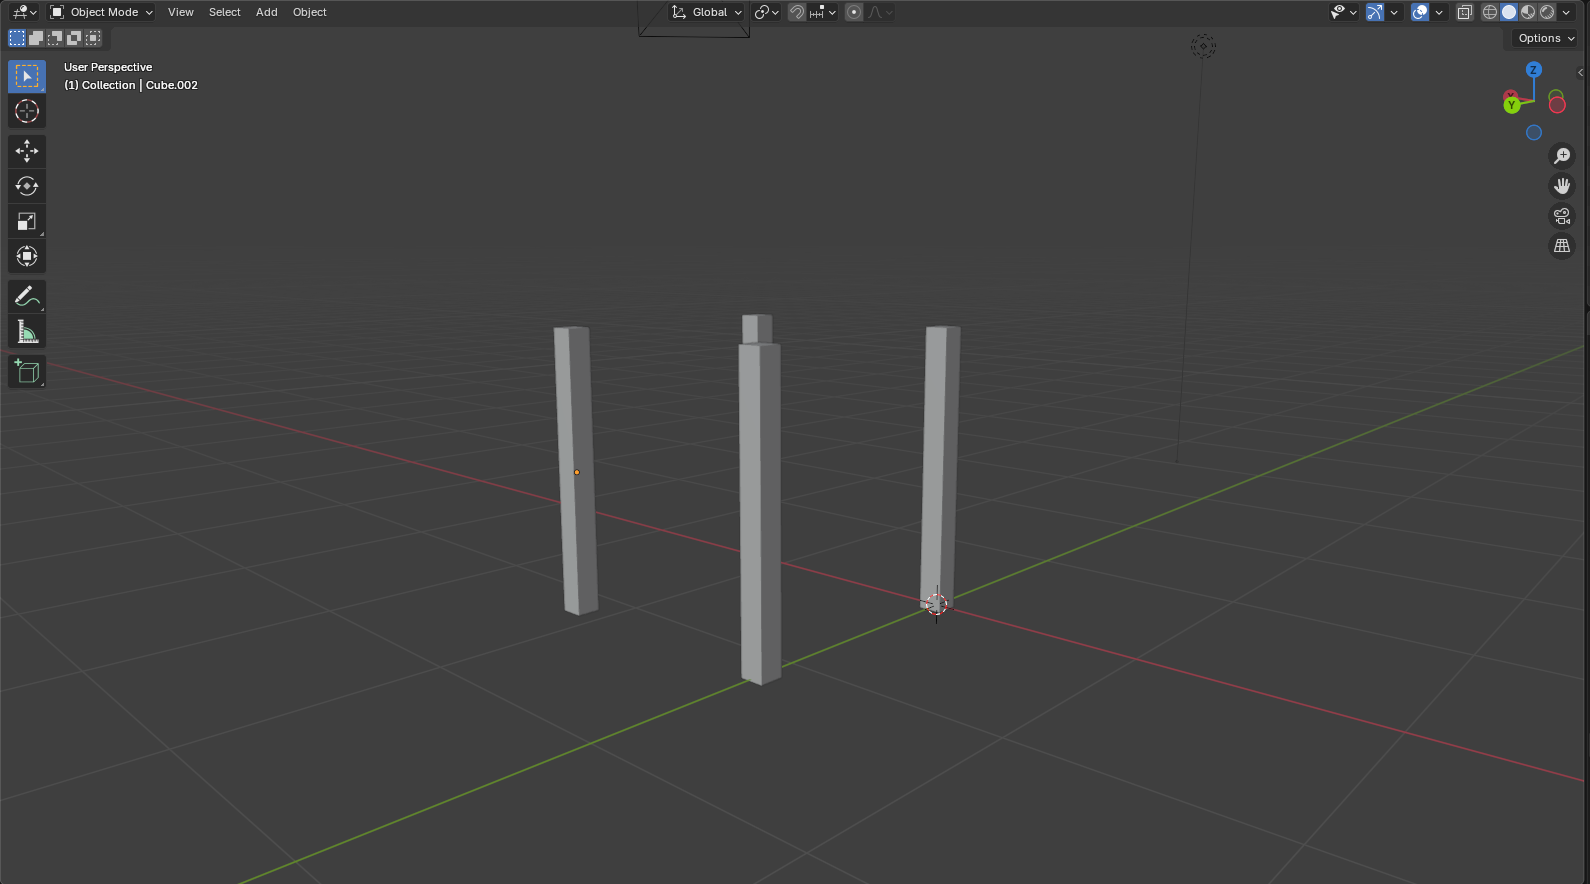
Task: Choose the Scale tool
Action: click(x=27, y=221)
